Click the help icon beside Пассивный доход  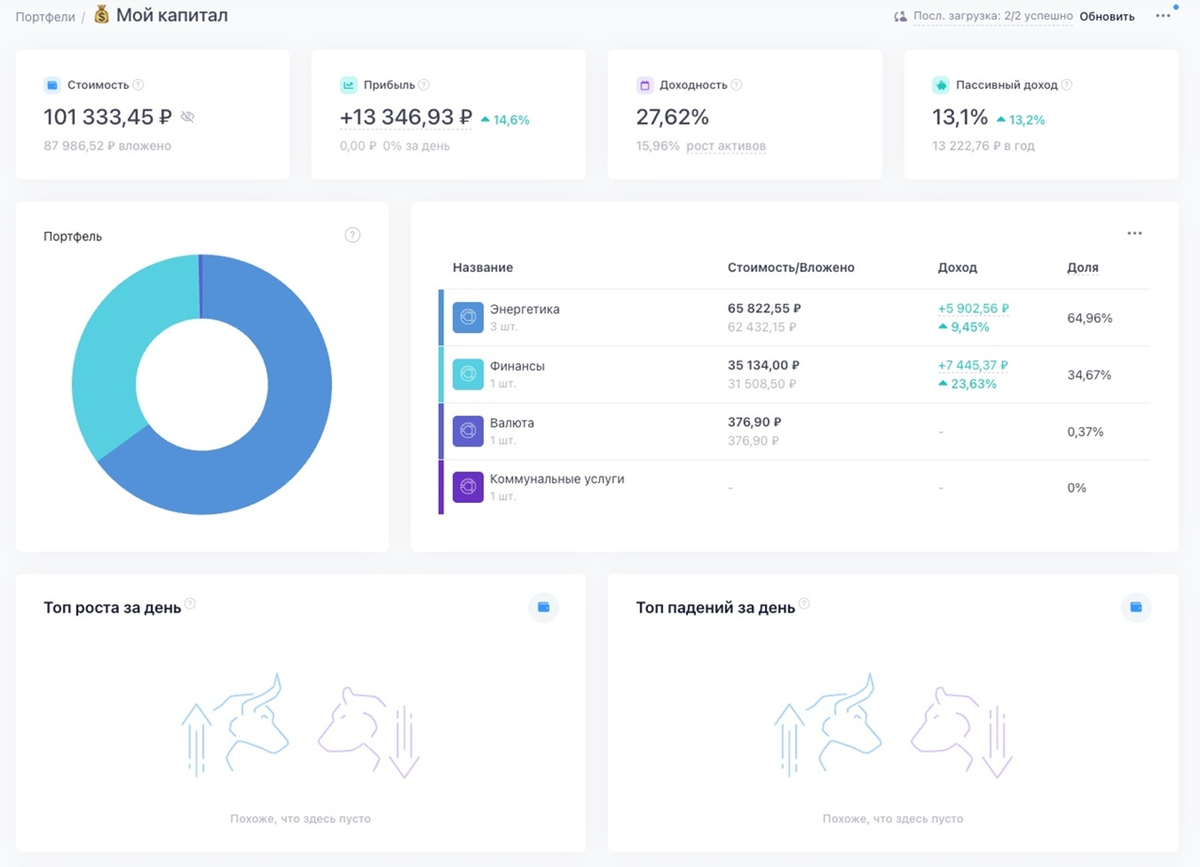(x=1067, y=85)
